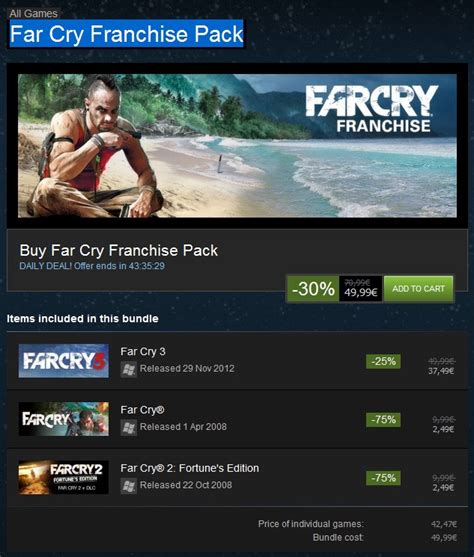Open the Far Cry® title link
Screen dimensions: 474x557
click(142, 410)
